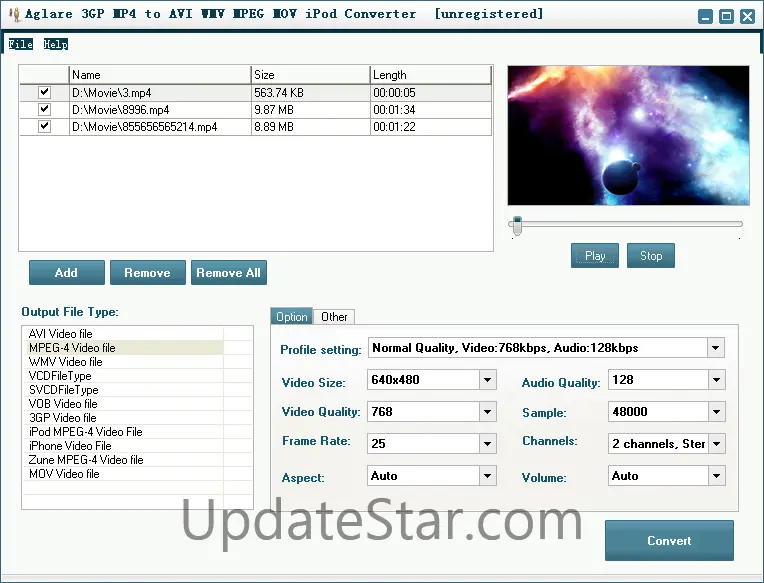Expand the Video Size dropdown
Viewport: 764px width, 583px height.
pos(487,380)
